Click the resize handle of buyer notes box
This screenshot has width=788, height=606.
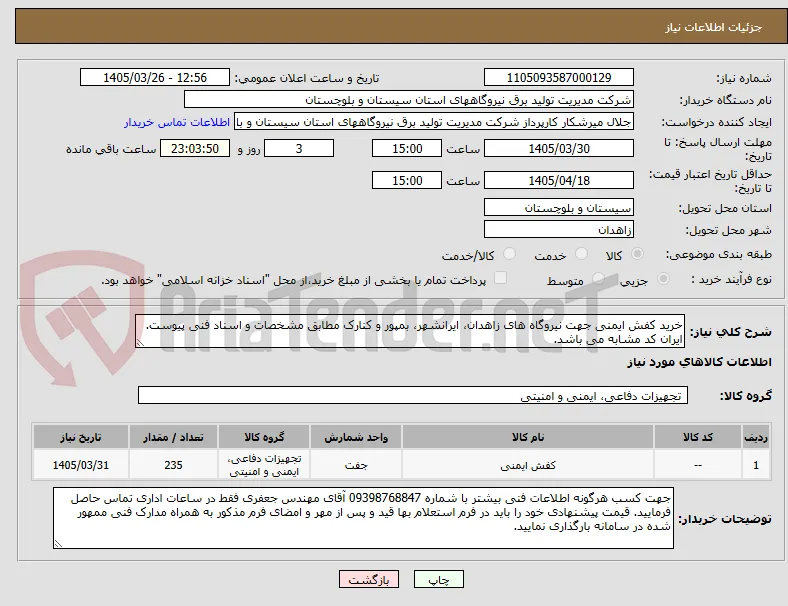point(58,543)
